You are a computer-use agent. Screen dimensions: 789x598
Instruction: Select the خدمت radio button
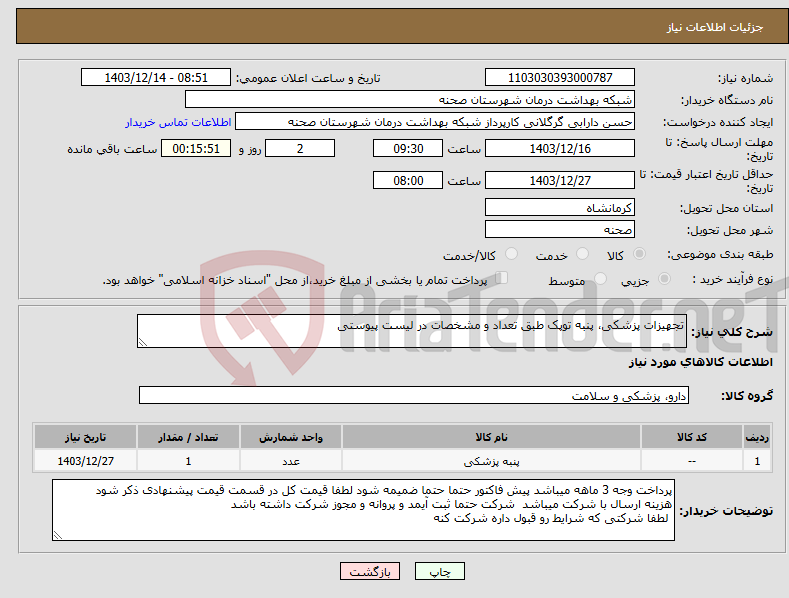pos(582,254)
